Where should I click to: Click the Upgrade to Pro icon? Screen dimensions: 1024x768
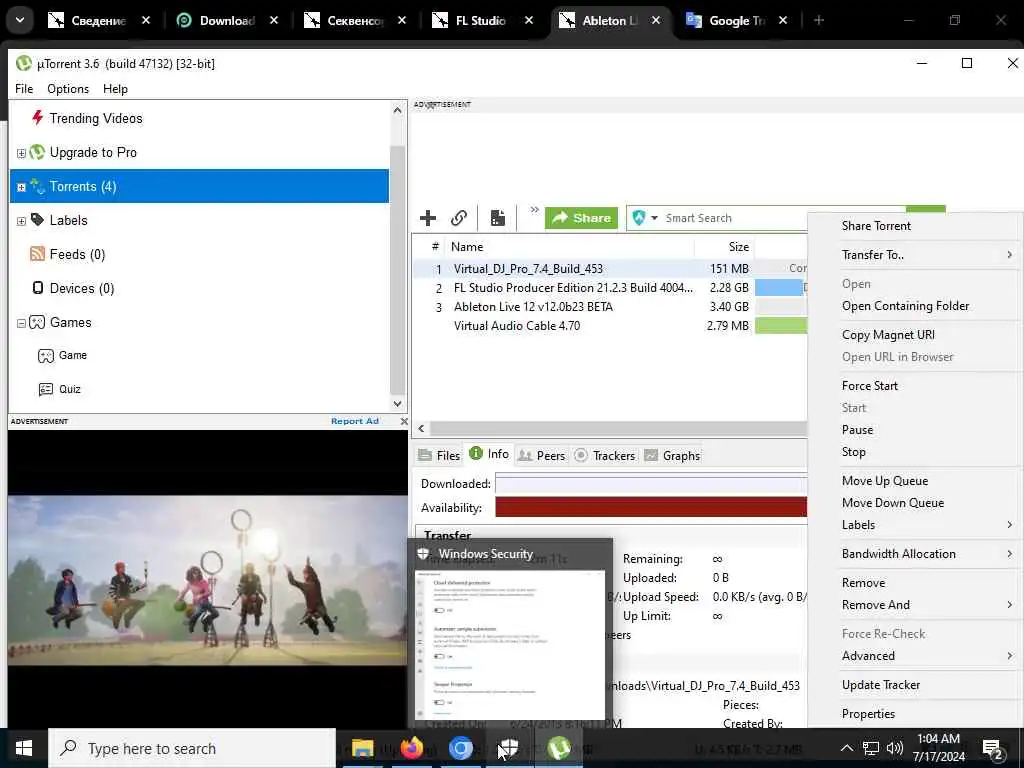pos(37,152)
